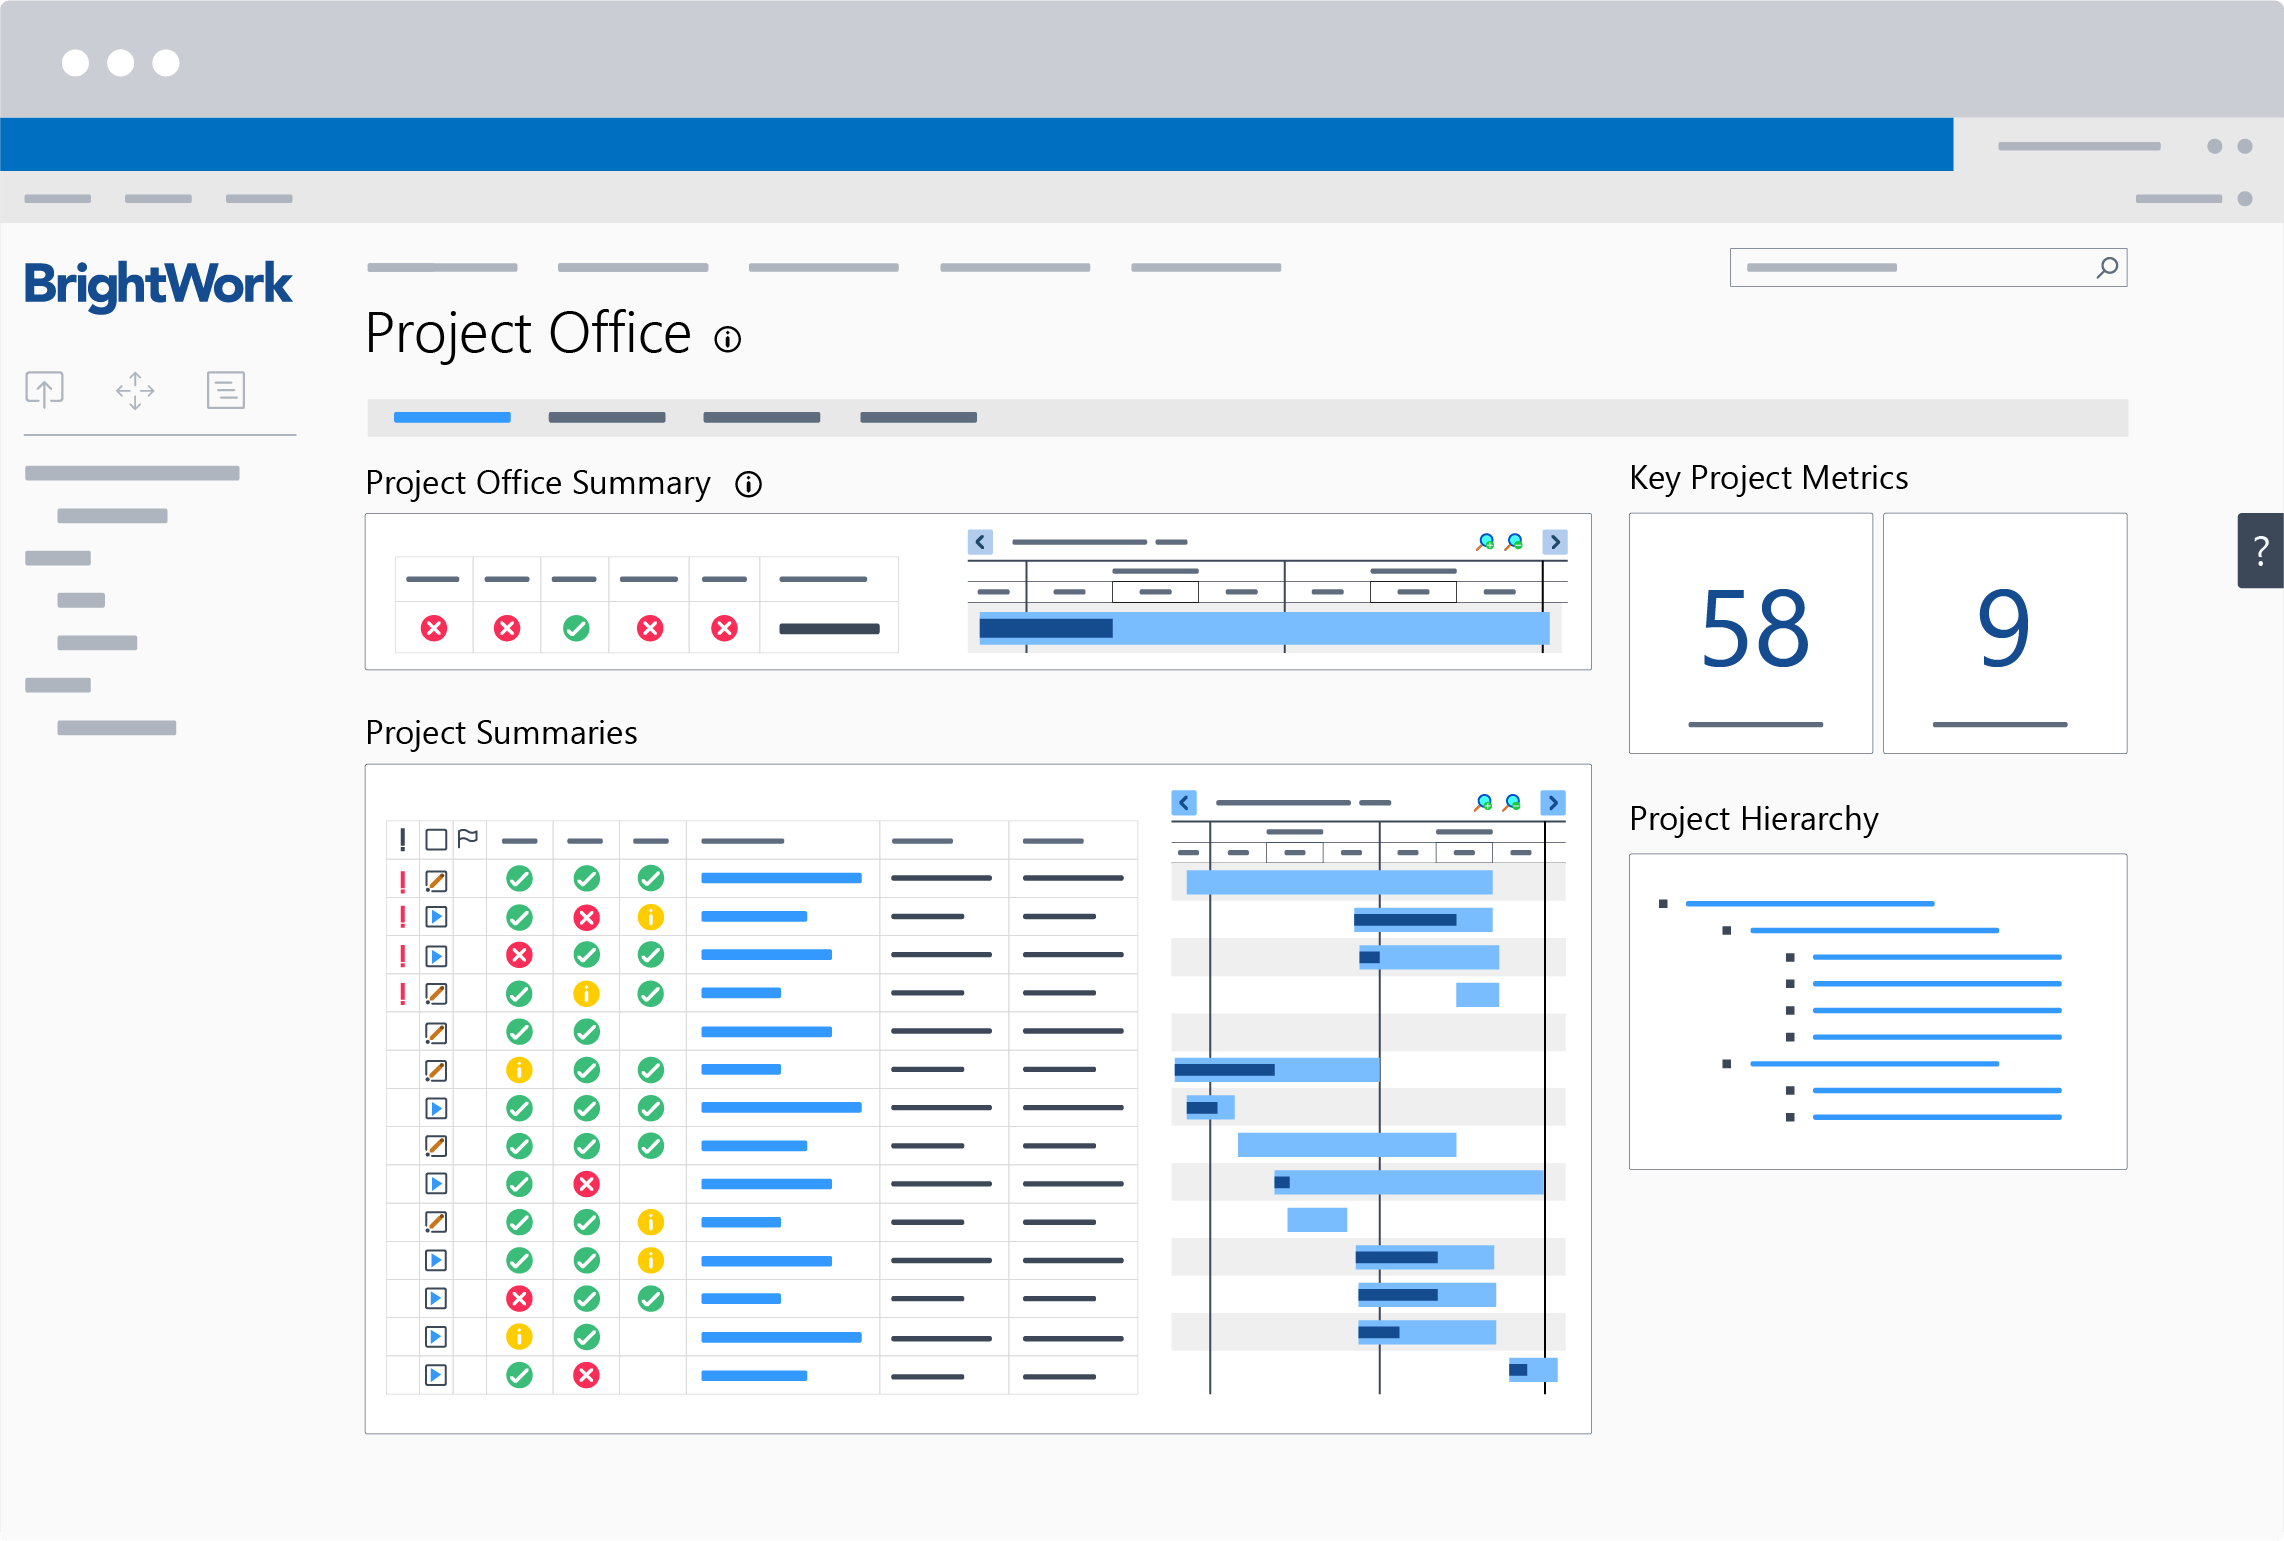Click the info icon beside Project Office title
This screenshot has width=2284, height=1541.
click(727, 338)
